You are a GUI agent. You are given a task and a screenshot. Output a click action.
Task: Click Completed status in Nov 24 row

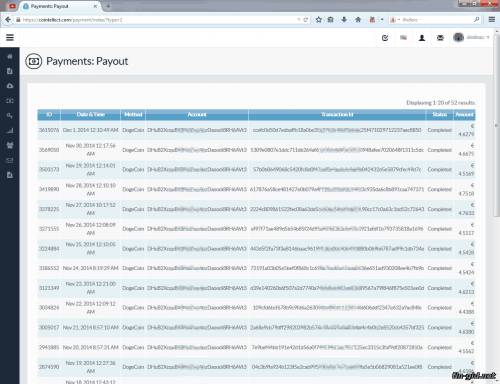tap(439, 268)
